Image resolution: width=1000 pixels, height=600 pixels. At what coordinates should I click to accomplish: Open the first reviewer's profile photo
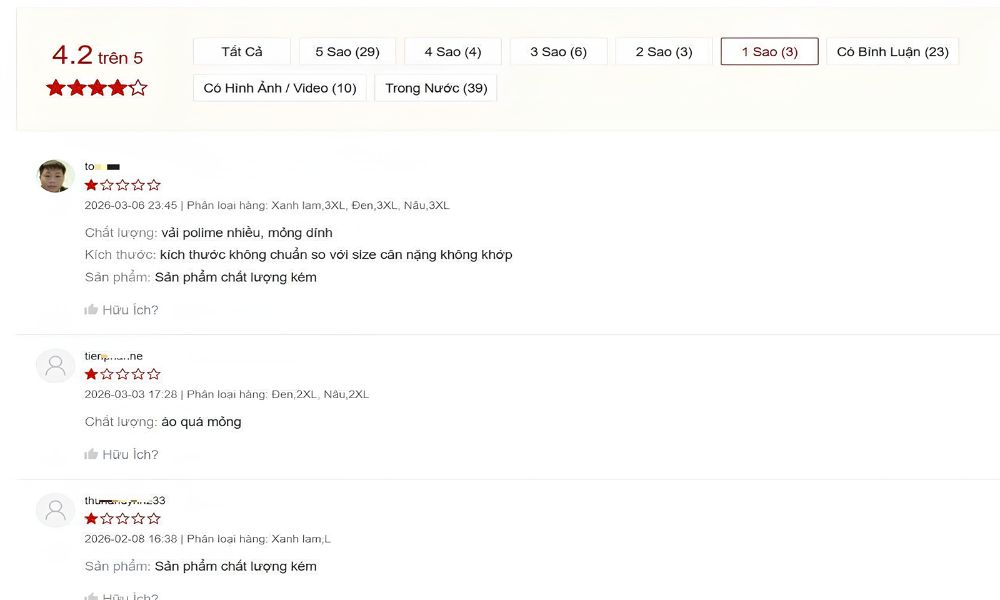pyautogui.click(x=56, y=176)
